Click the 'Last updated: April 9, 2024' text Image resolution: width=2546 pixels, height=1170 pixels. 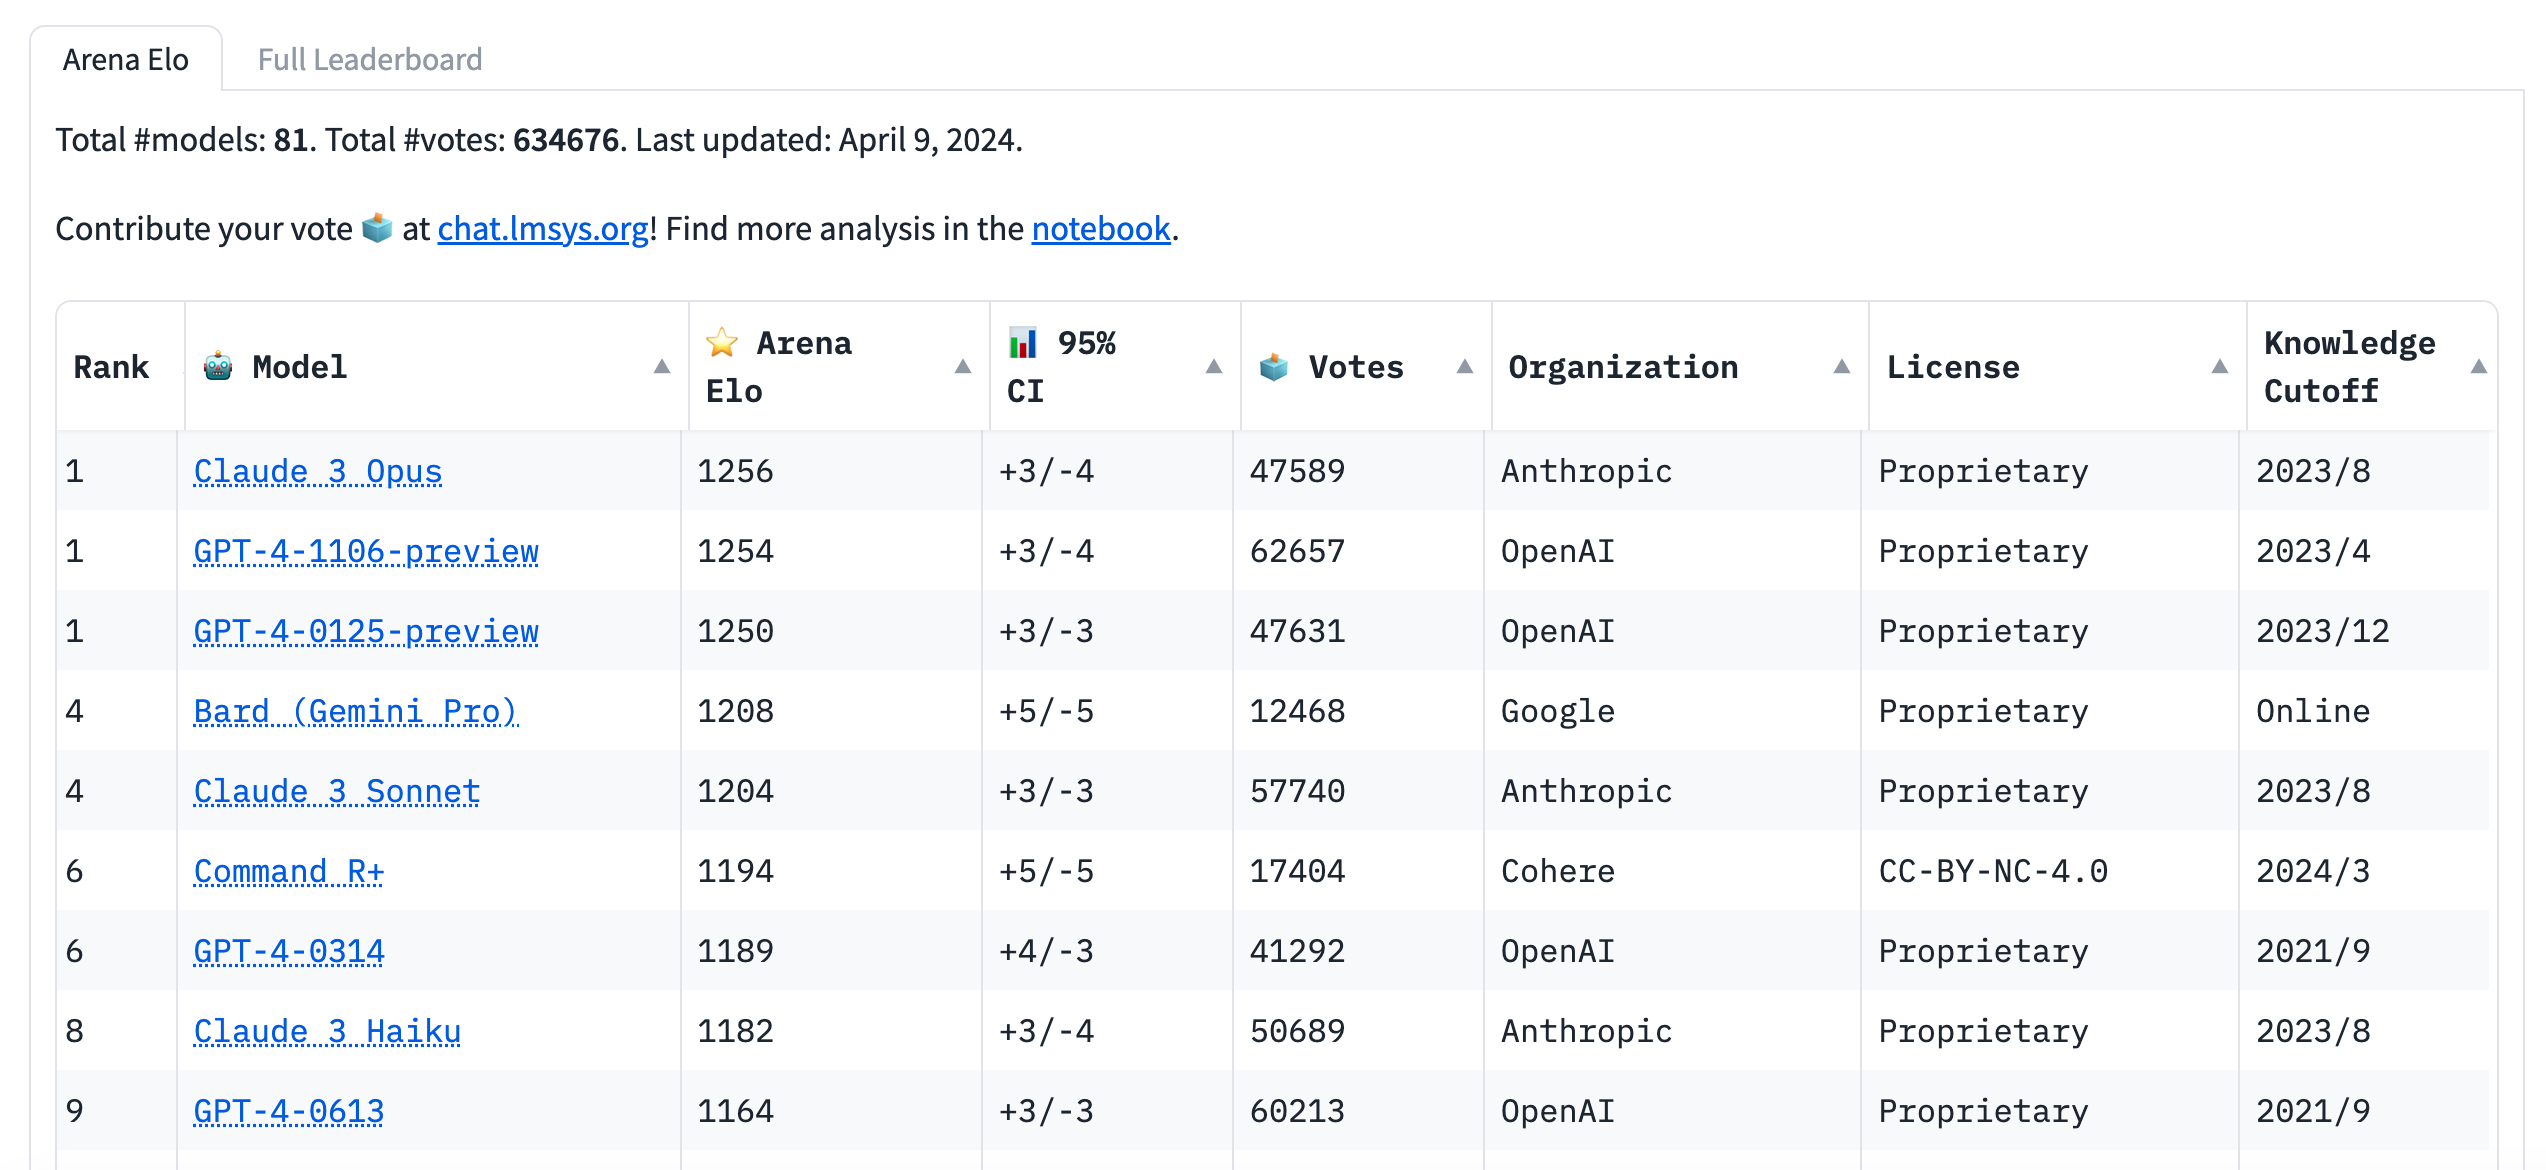tap(829, 139)
